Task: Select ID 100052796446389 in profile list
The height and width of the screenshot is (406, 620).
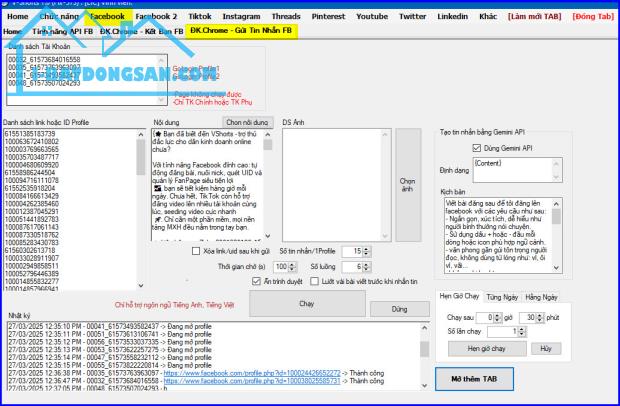Action: click(x=32, y=274)
